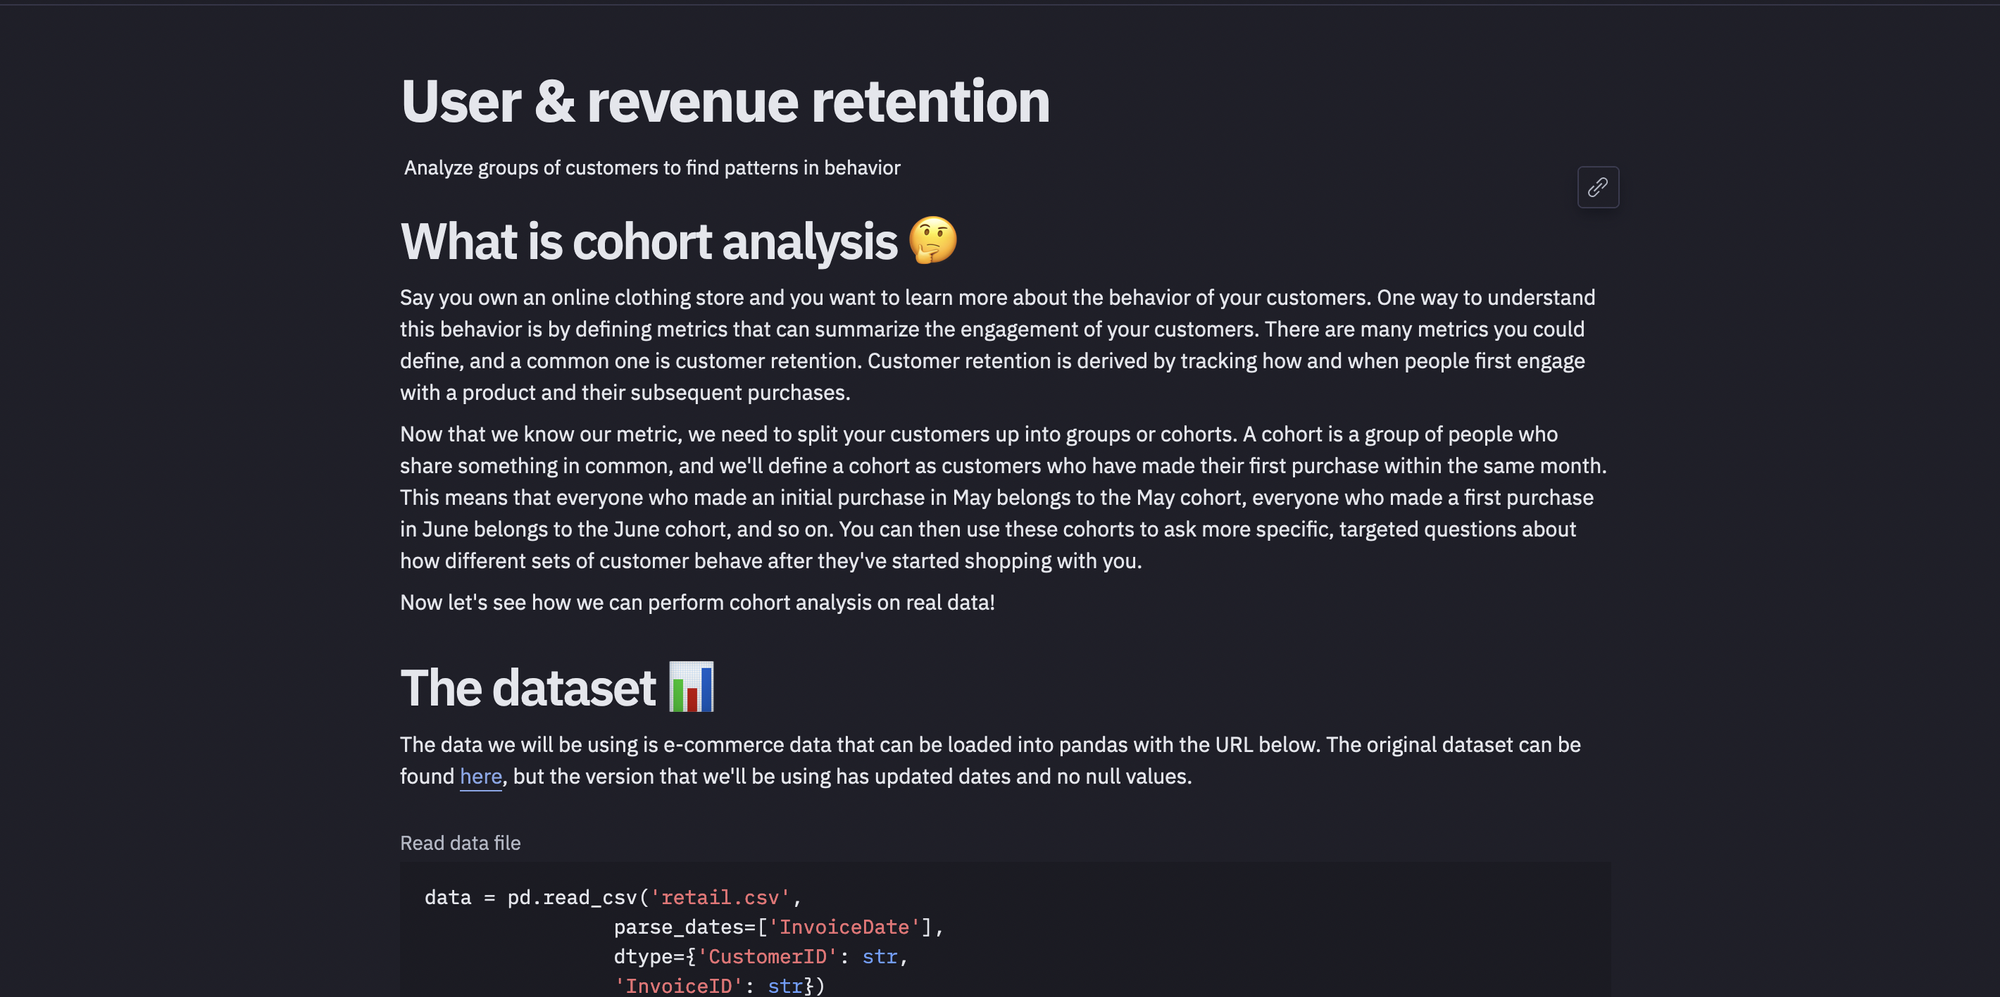
Task: Click the 'Read data file' caption
Action: pos(460,843)
